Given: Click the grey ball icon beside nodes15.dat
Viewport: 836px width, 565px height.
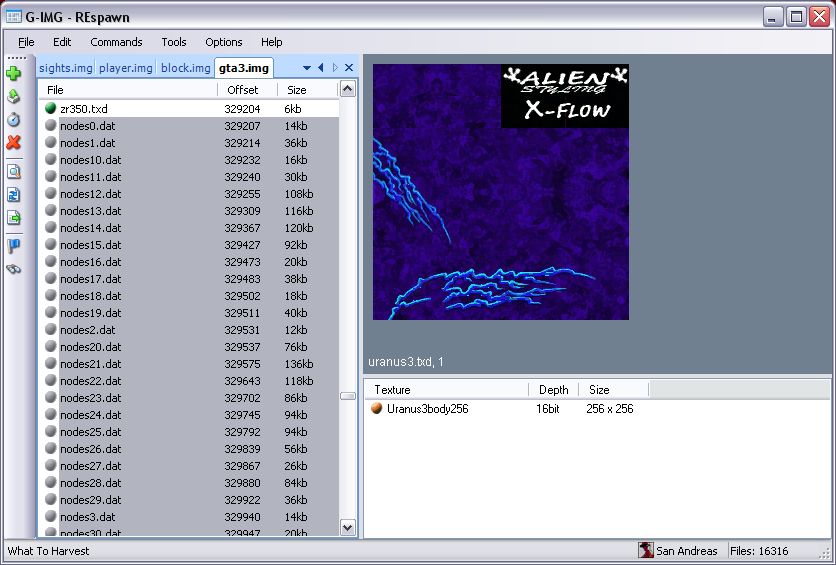Looking at the screenshot, I should pos(51,244).
